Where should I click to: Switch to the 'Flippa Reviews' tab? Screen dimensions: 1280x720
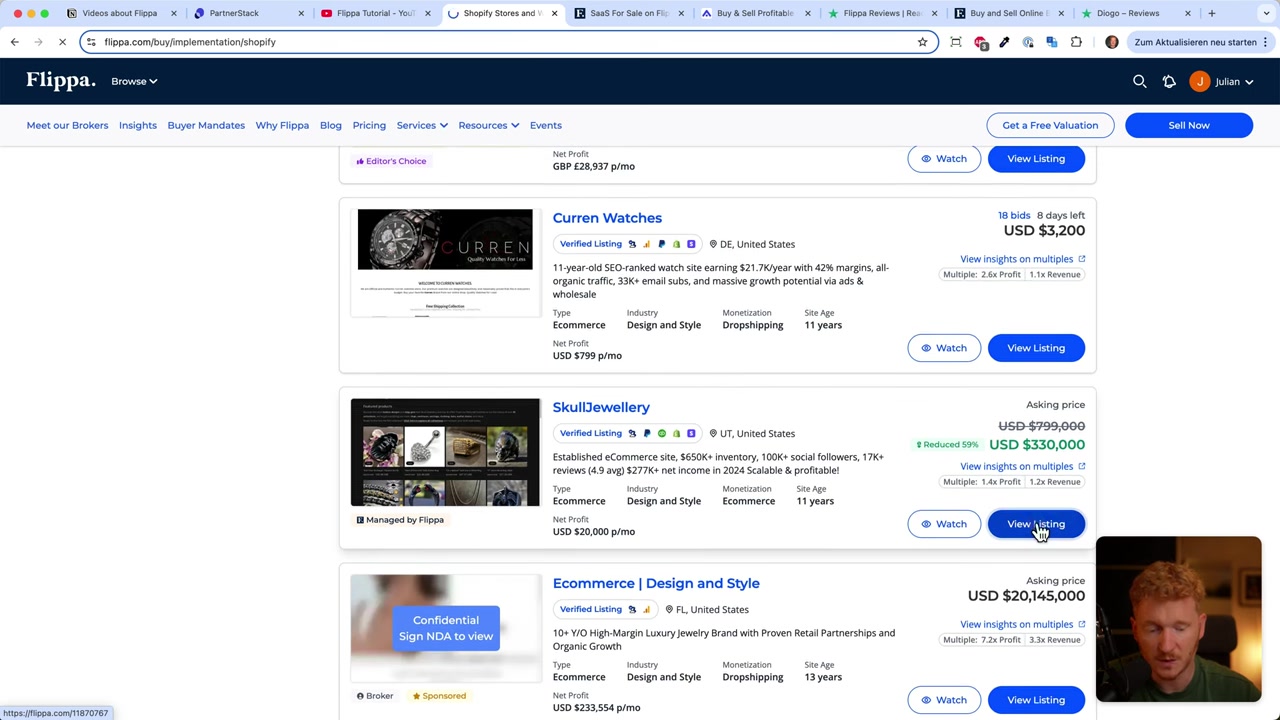pos(881,13)
